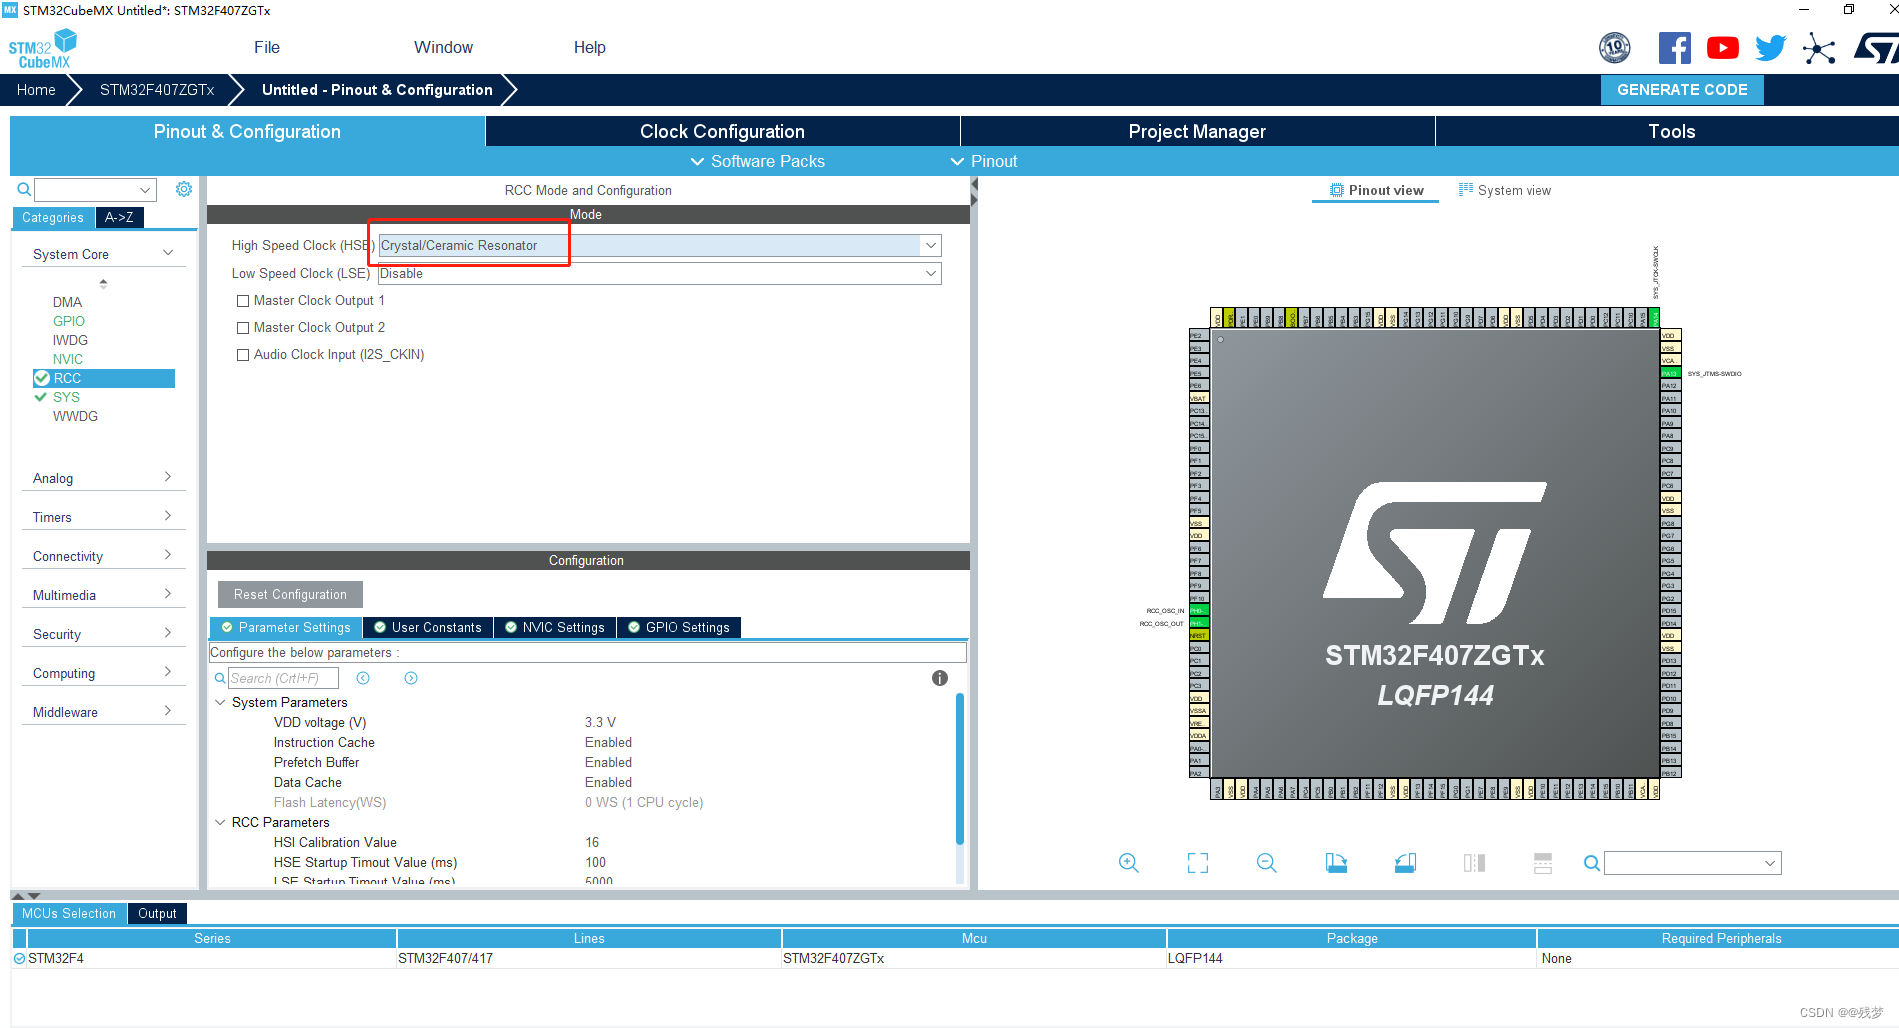The height and width of the screenshot is (1028, 1899).
Task: Click the GENERATE CODE button
Action: click(1681, 89)
